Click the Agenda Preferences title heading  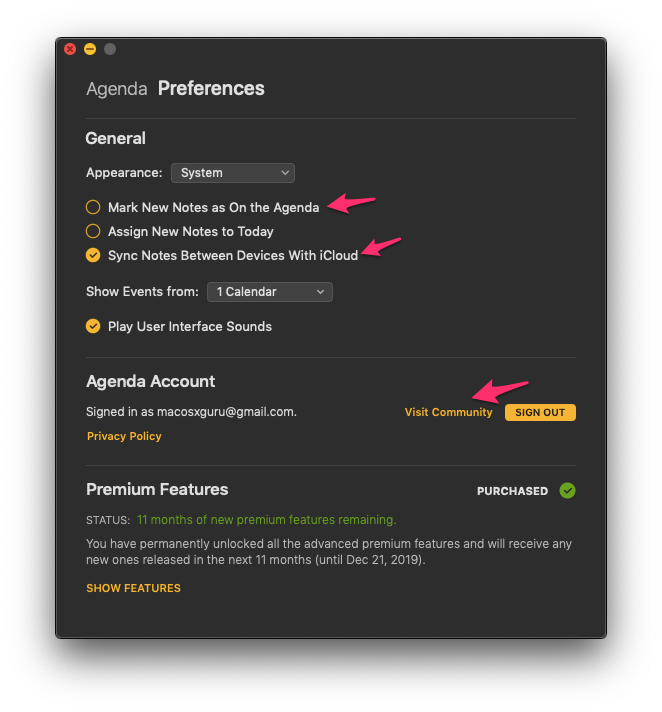coord(175,89)
